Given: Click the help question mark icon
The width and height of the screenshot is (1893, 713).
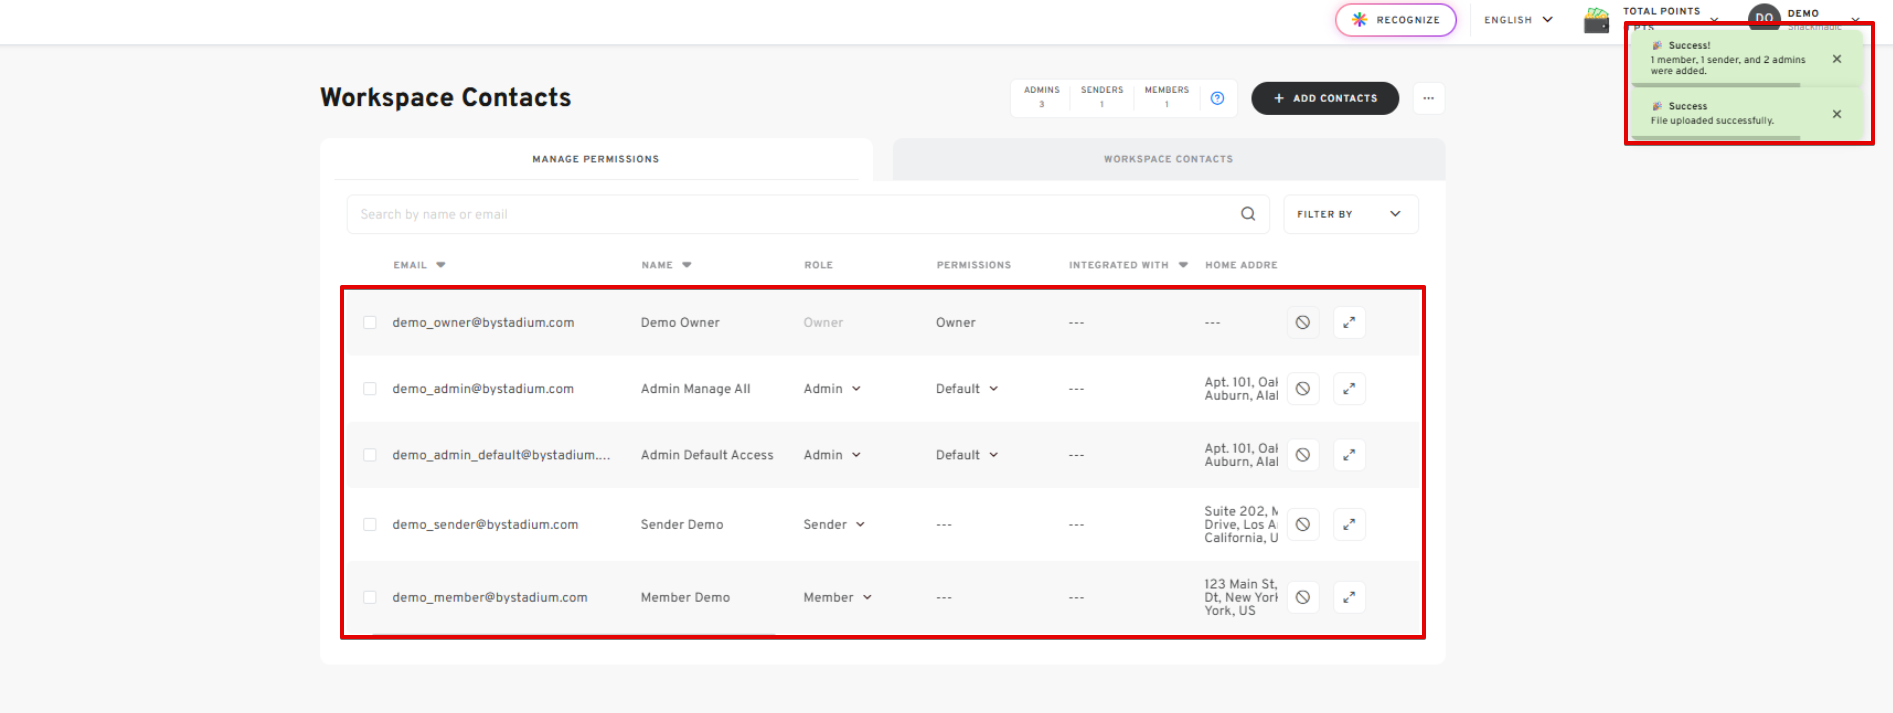Looking at the screenshot, I should (x=1217, y=98).
